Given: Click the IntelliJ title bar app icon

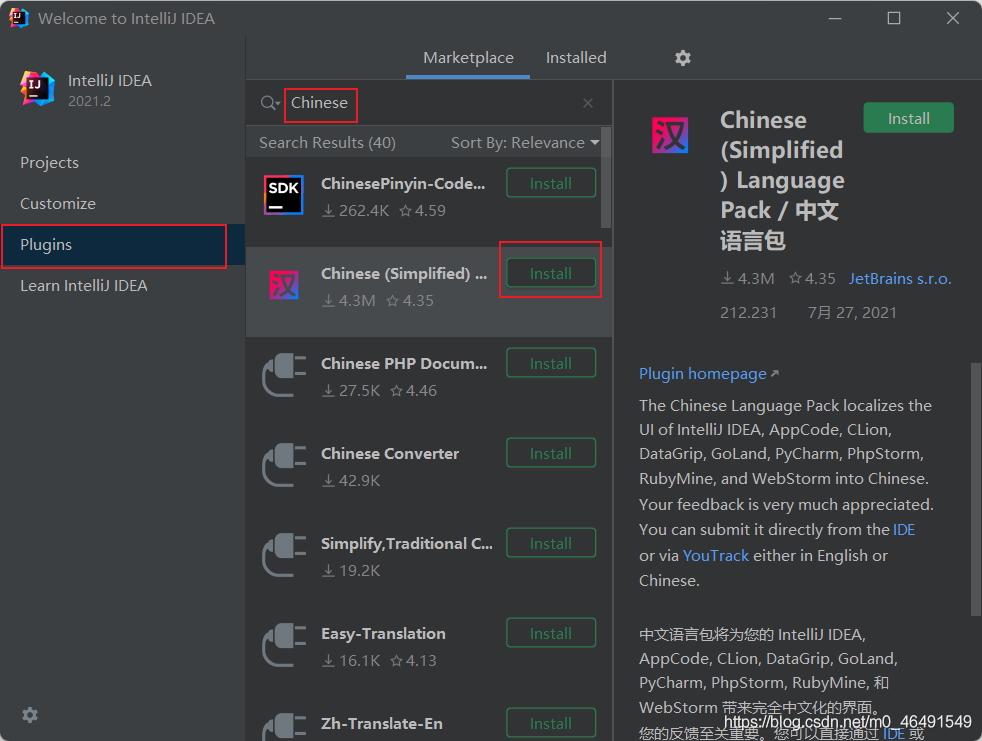Looking at the screenshot, I should point(19,18).
